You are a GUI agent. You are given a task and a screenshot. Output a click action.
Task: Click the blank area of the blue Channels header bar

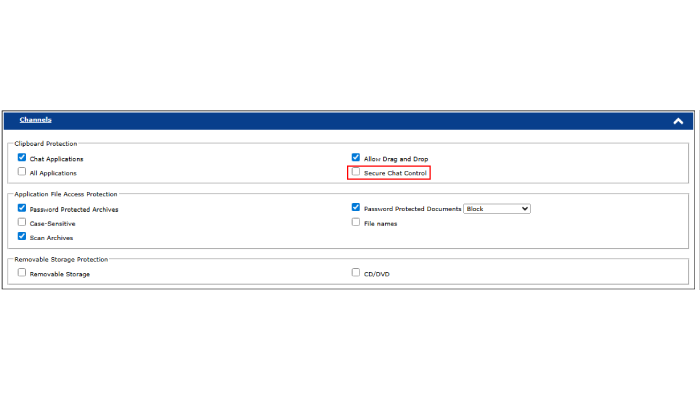[x=350, y=121]
